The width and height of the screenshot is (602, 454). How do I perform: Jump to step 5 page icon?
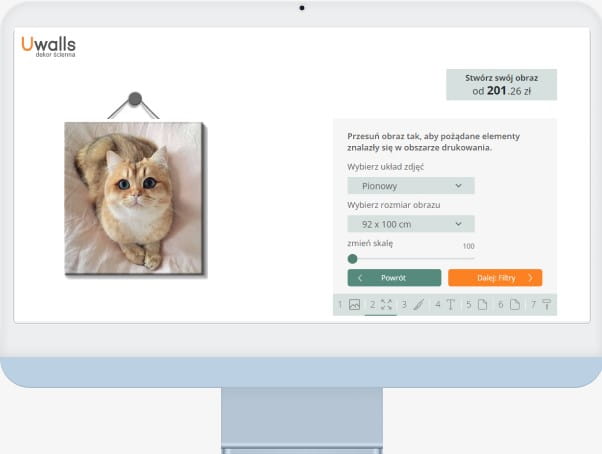(482, 305)
